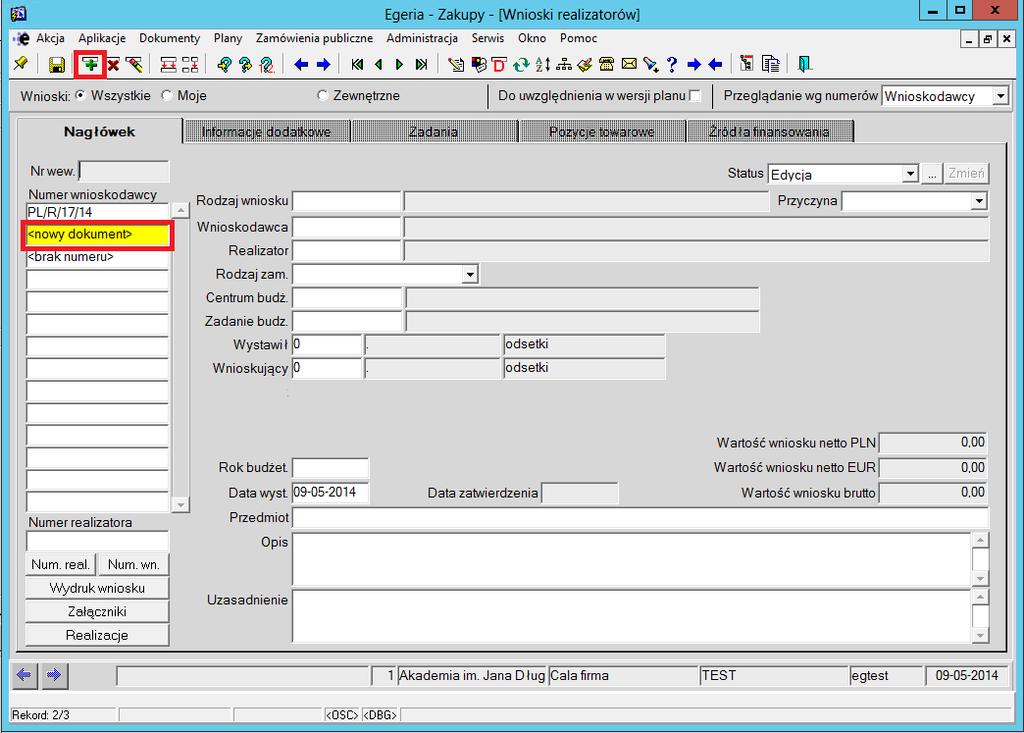Switch to Źródła finansowania tab

(769, 131)
